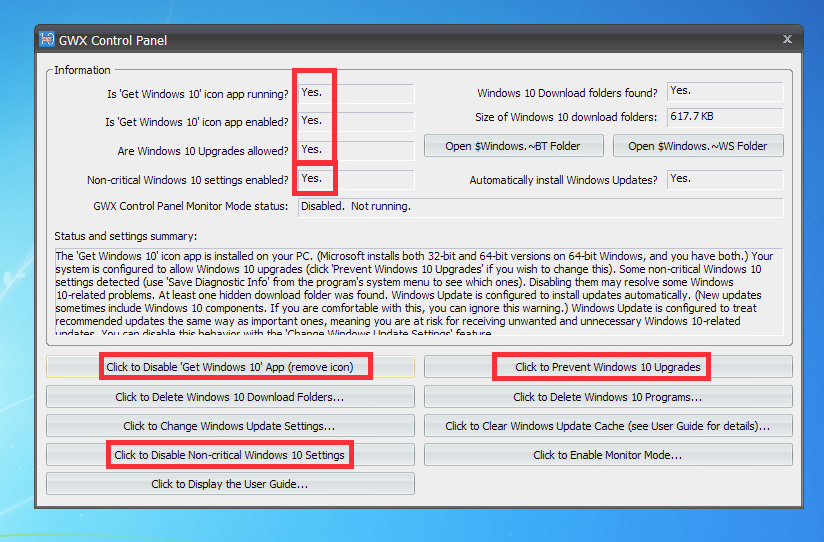This screenshot has width=824, height=542.
Task: Click the 'Non-critical settings enabled?' Yes field
Action: [x=356, y=179]
